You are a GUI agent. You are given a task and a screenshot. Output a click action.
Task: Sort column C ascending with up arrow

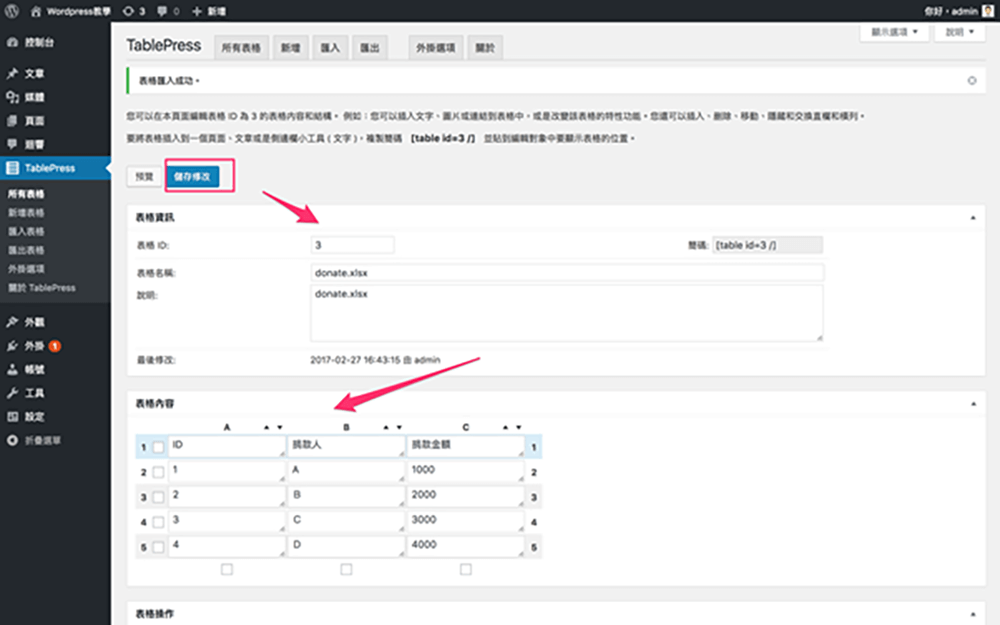(x=505, y=427)
